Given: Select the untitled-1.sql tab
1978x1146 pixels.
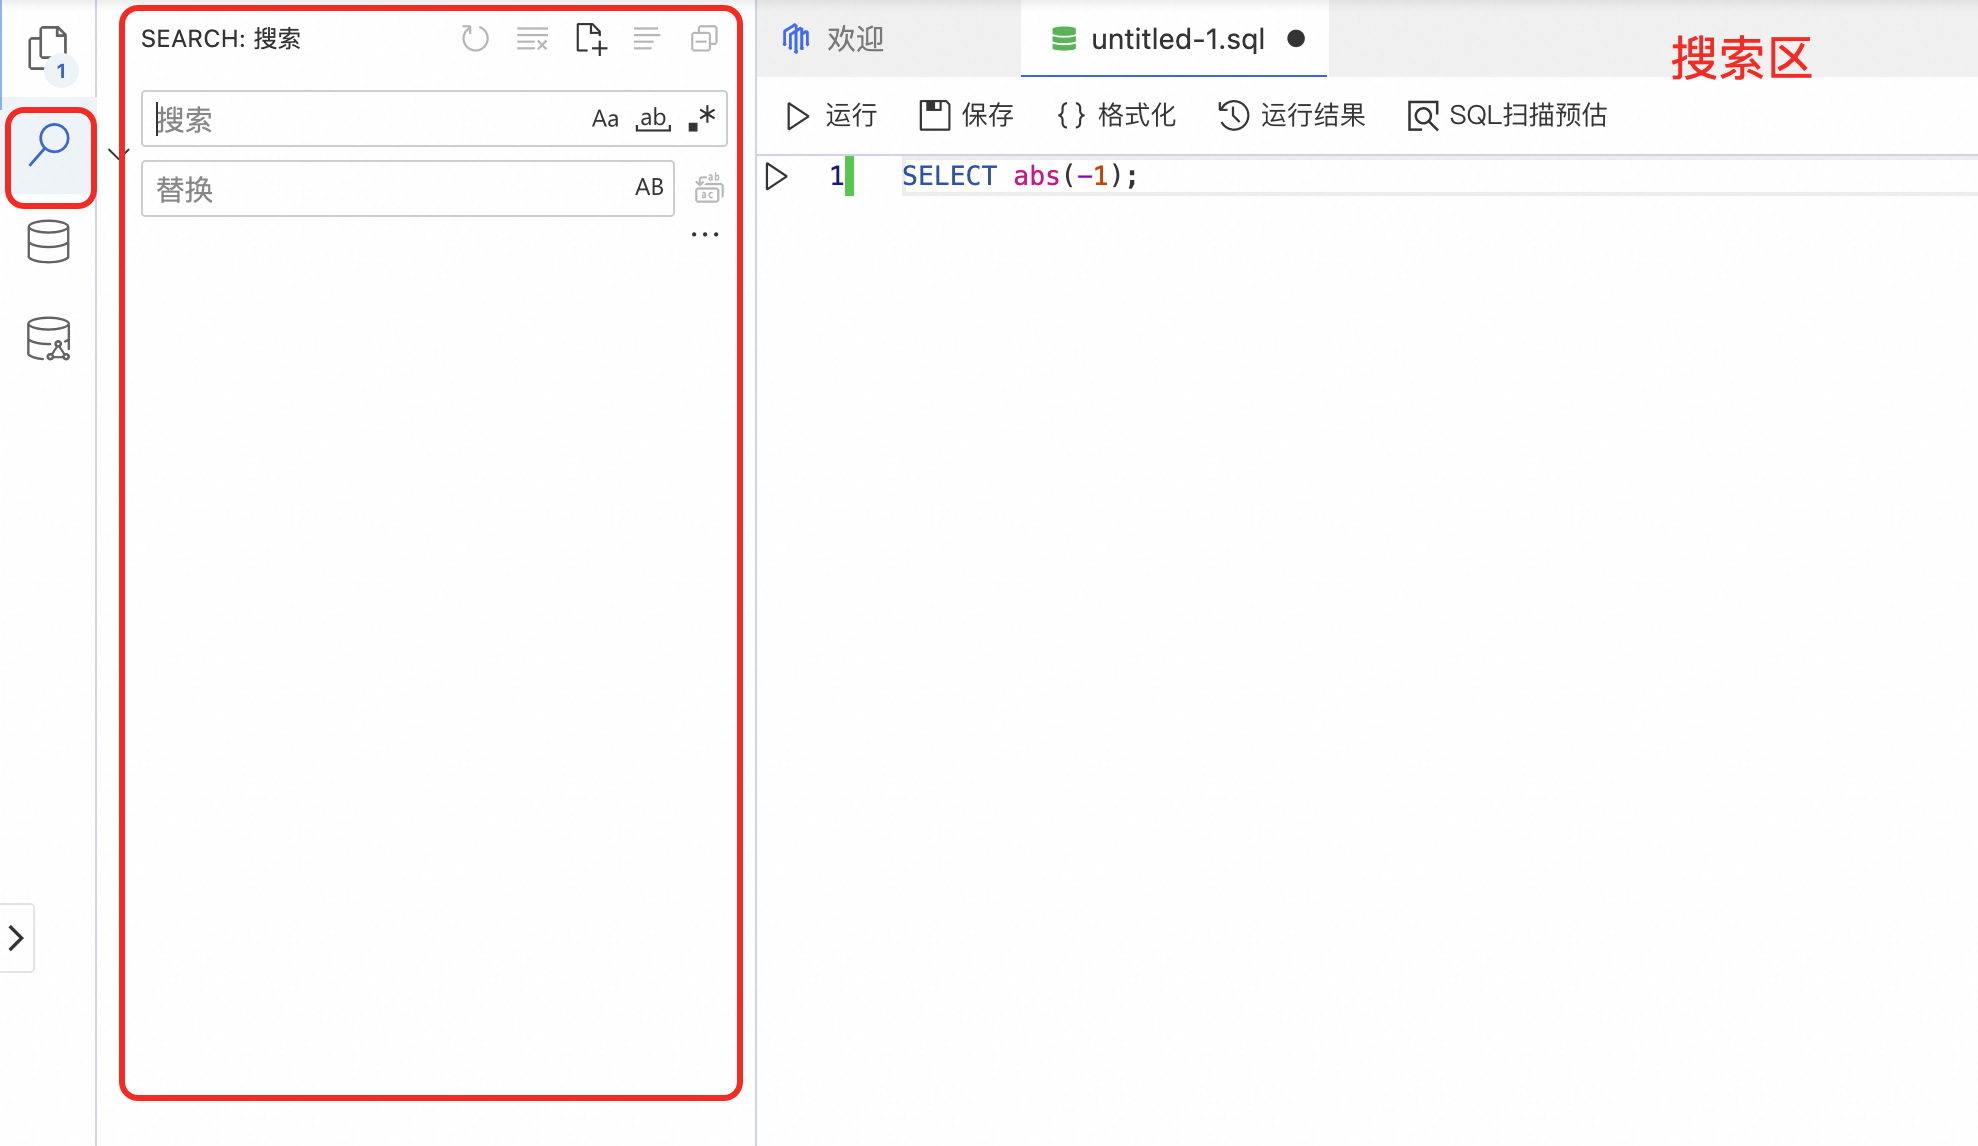Looking at the screenshot, I should pyautogui.click(x=1177, y=39).
